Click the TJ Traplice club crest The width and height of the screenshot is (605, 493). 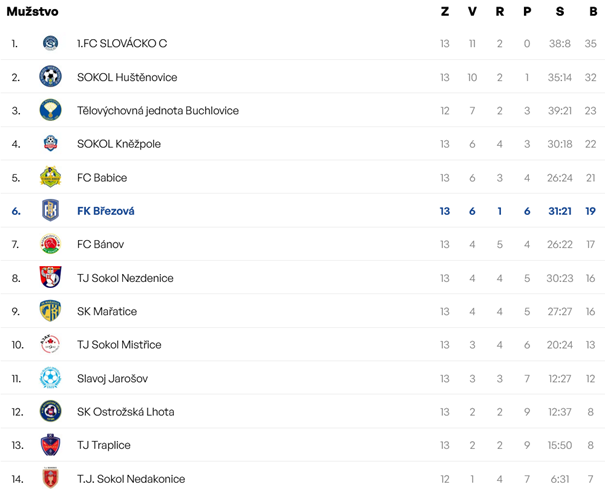click(50, 445)
